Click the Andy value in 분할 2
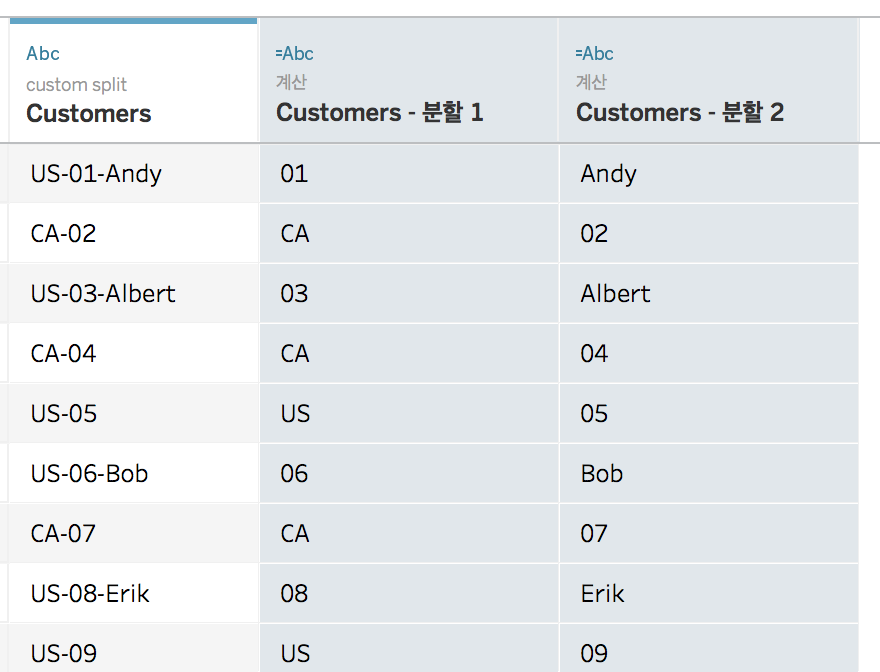Screen dimensions: 880x672 pos(608,174)
